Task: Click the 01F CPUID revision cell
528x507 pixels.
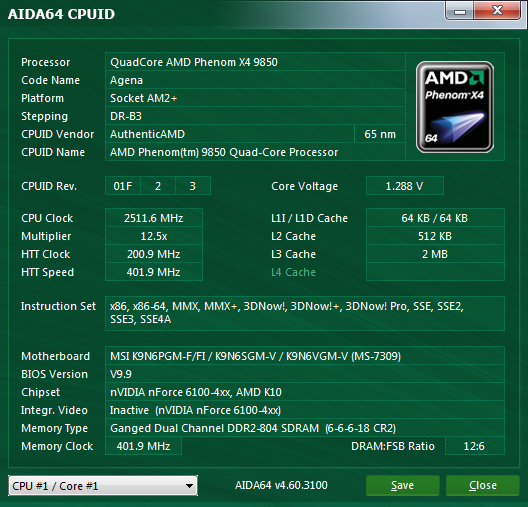Action: point(123,186)
